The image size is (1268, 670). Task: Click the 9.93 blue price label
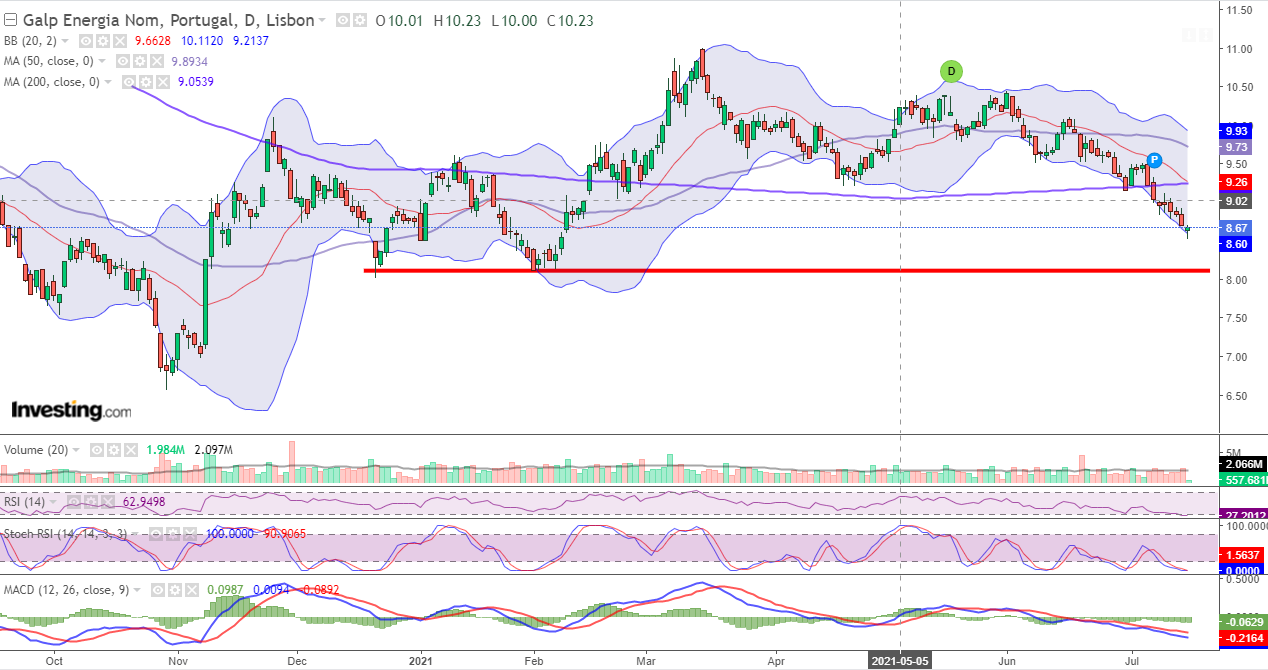[x=1236, y=131]
